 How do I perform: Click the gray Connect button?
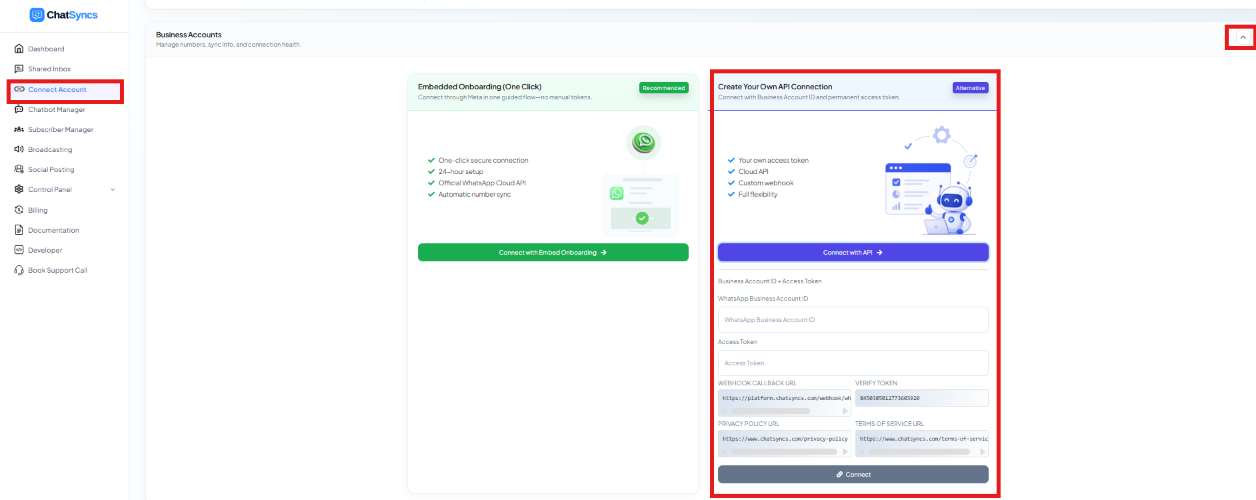coord(853,474)
